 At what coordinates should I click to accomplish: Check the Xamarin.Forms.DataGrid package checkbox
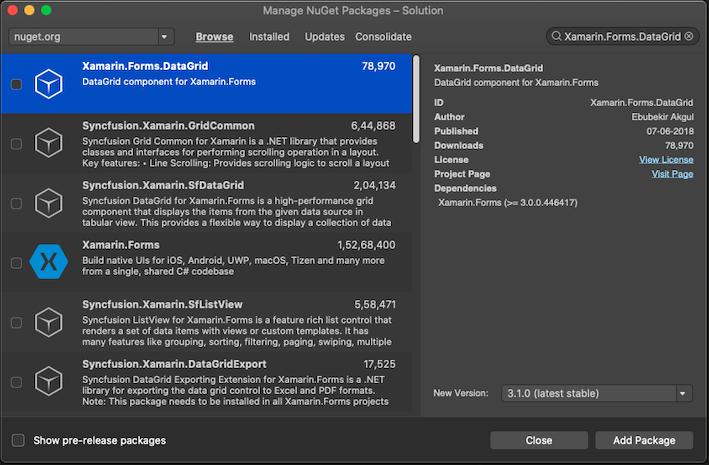(16, 84)
